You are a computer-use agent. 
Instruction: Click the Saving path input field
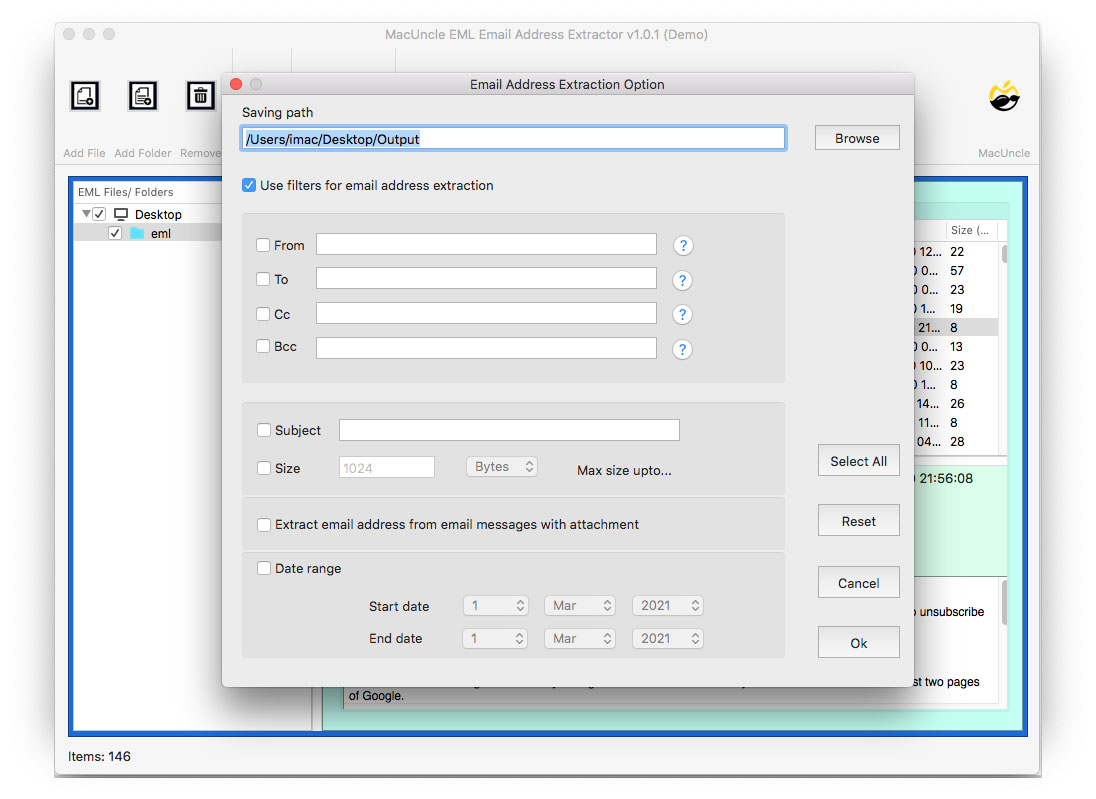click(513, 138)
